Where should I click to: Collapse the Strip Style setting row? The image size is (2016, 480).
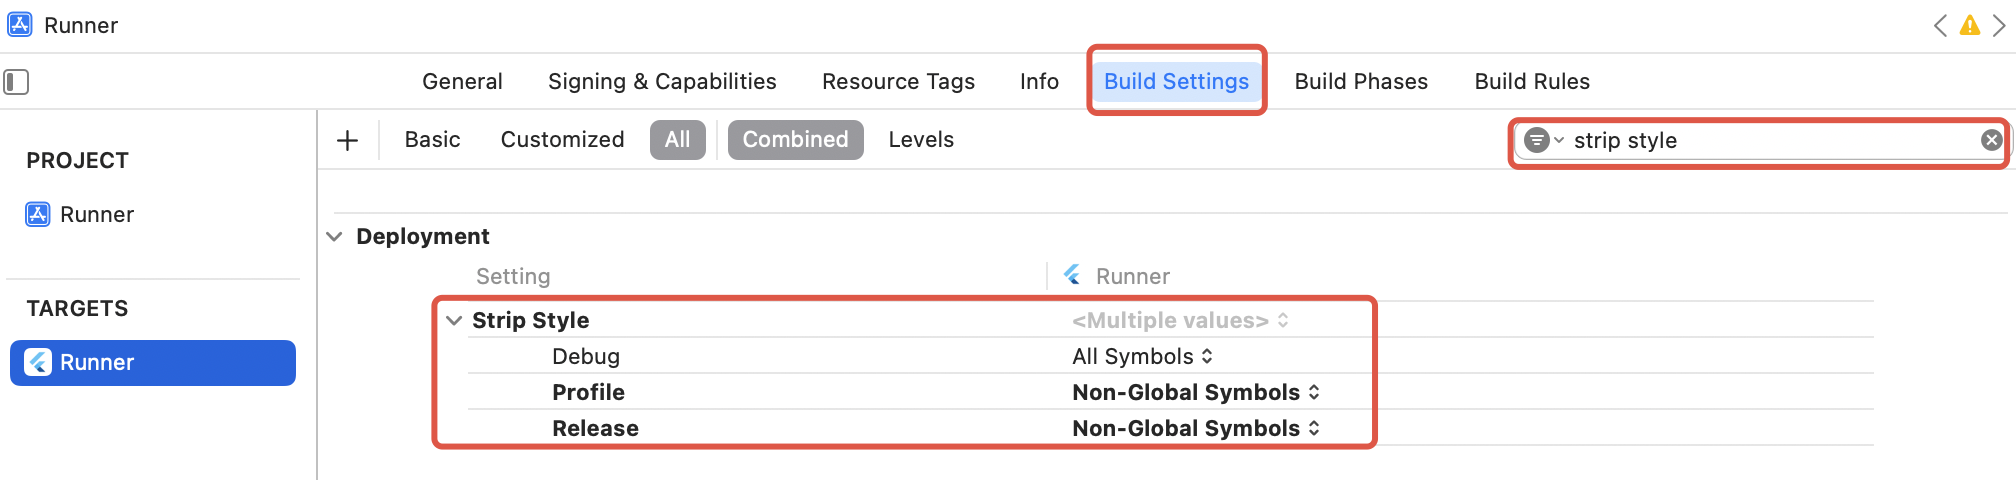point(454,321)
